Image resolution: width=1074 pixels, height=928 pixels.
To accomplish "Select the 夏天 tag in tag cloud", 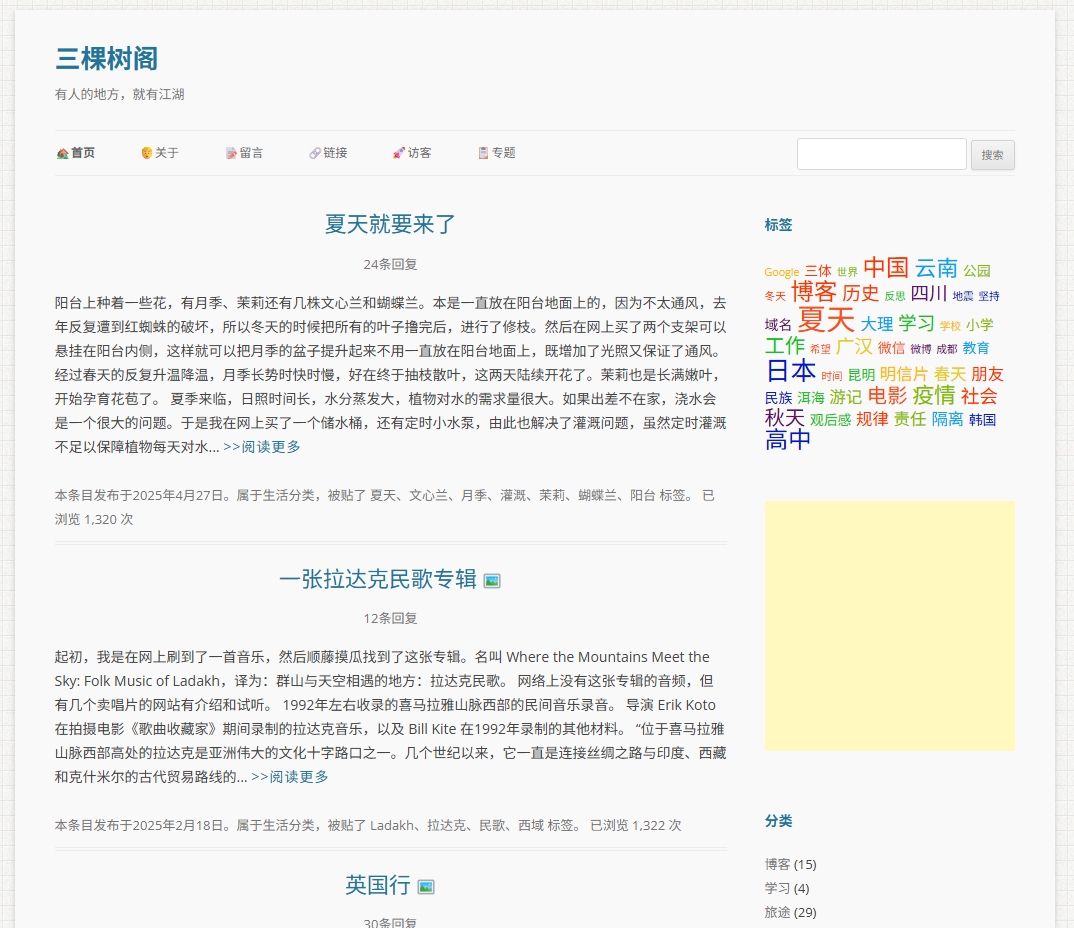I will click(825, 320).
